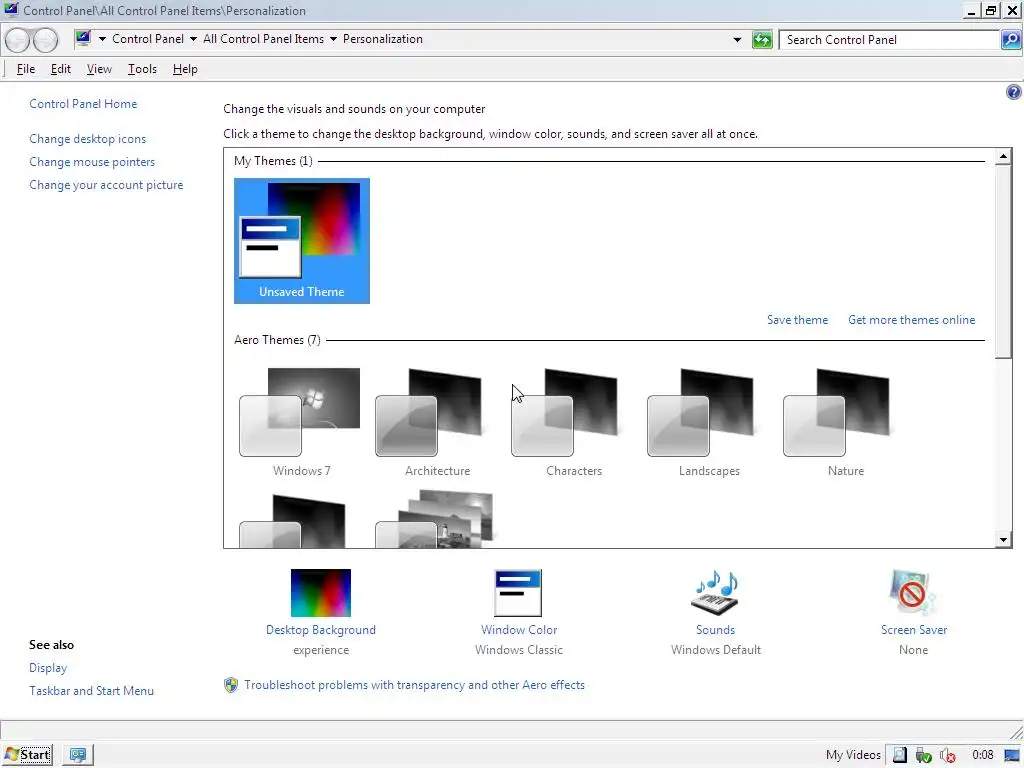Screen dimensions: 1024x768
Task: Click the Personalization icon in address bar
Action: (83, 39)
